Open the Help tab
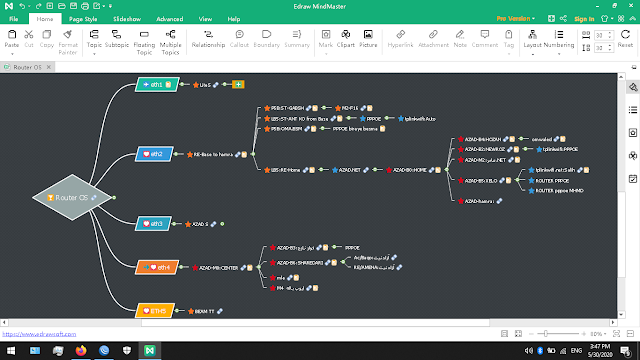This screenshot has width=640, height=360. 233,19
